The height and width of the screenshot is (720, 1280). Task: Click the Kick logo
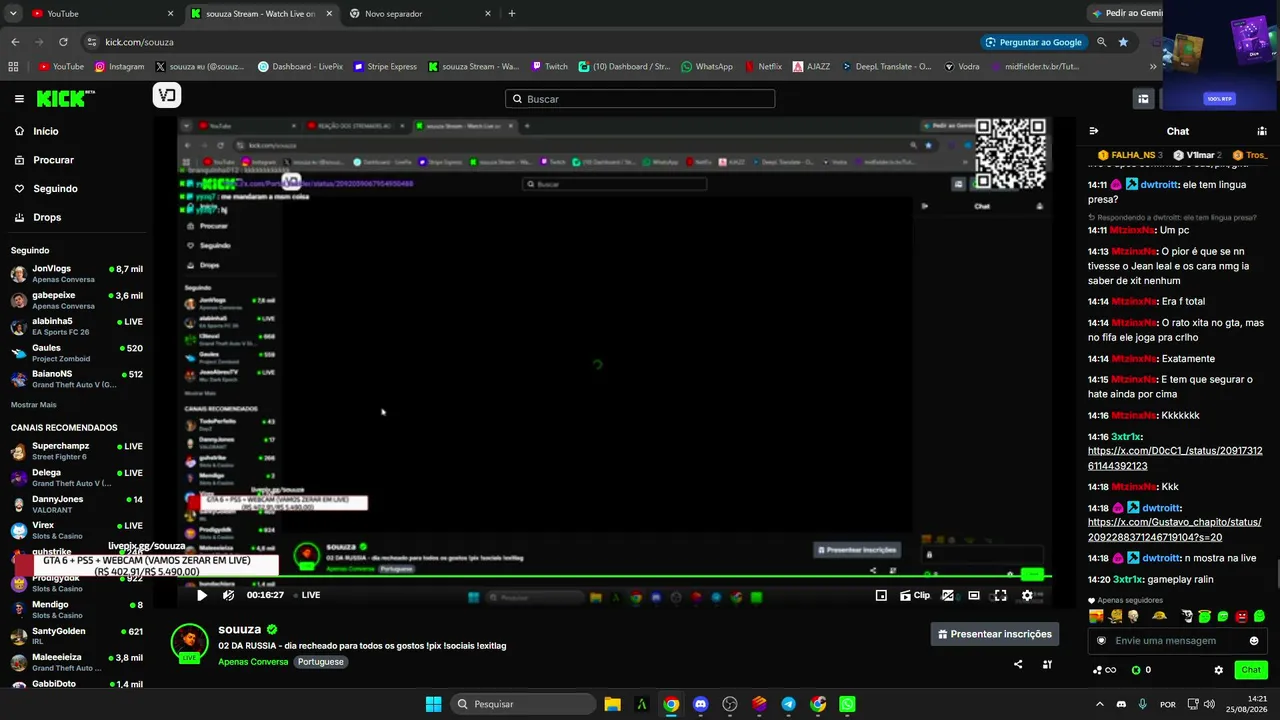65,98
